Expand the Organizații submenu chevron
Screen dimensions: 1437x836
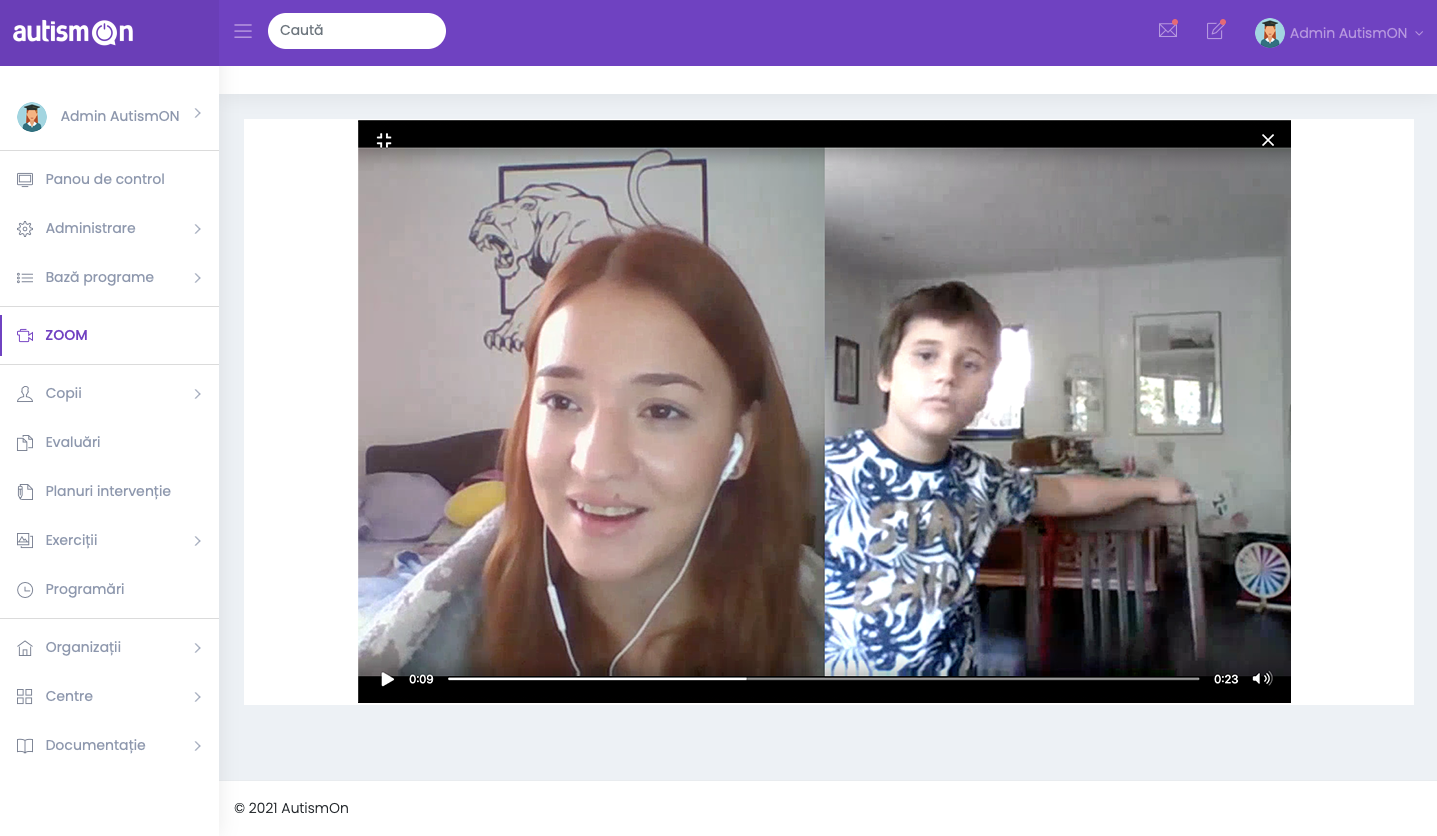197,648
